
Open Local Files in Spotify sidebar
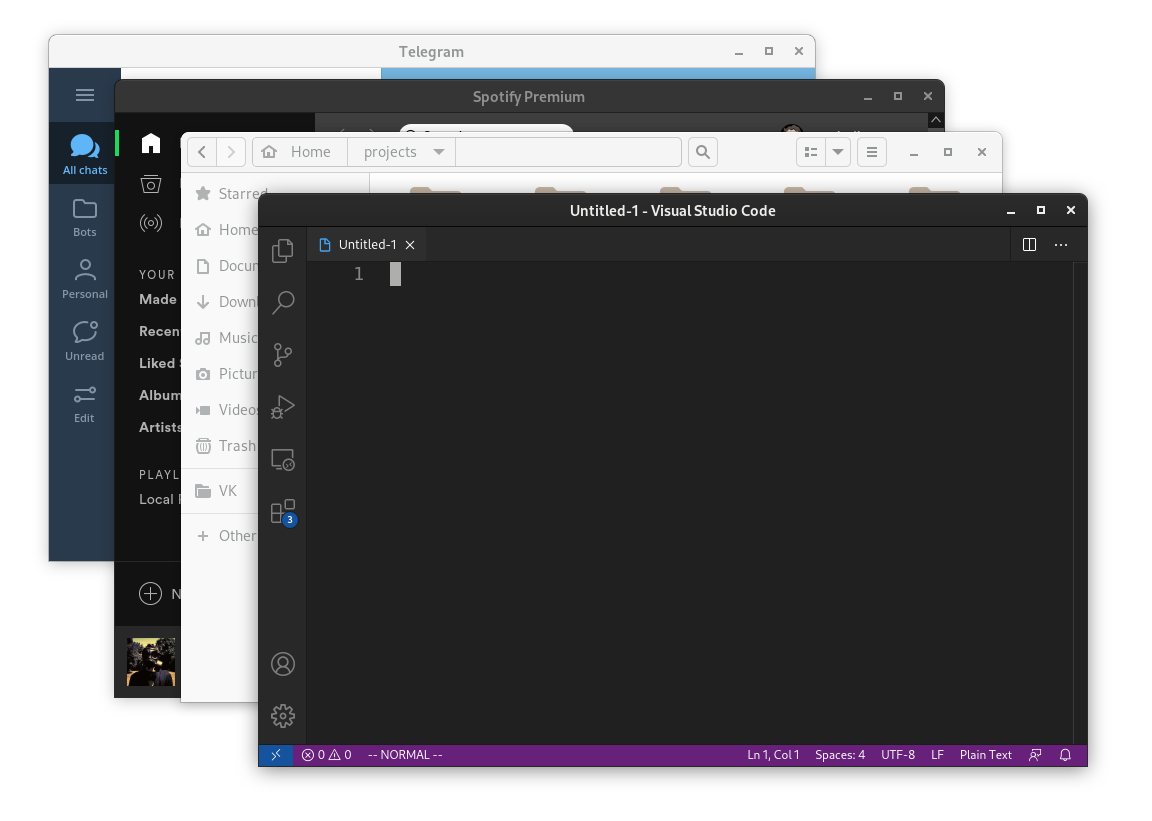point(159,499)
